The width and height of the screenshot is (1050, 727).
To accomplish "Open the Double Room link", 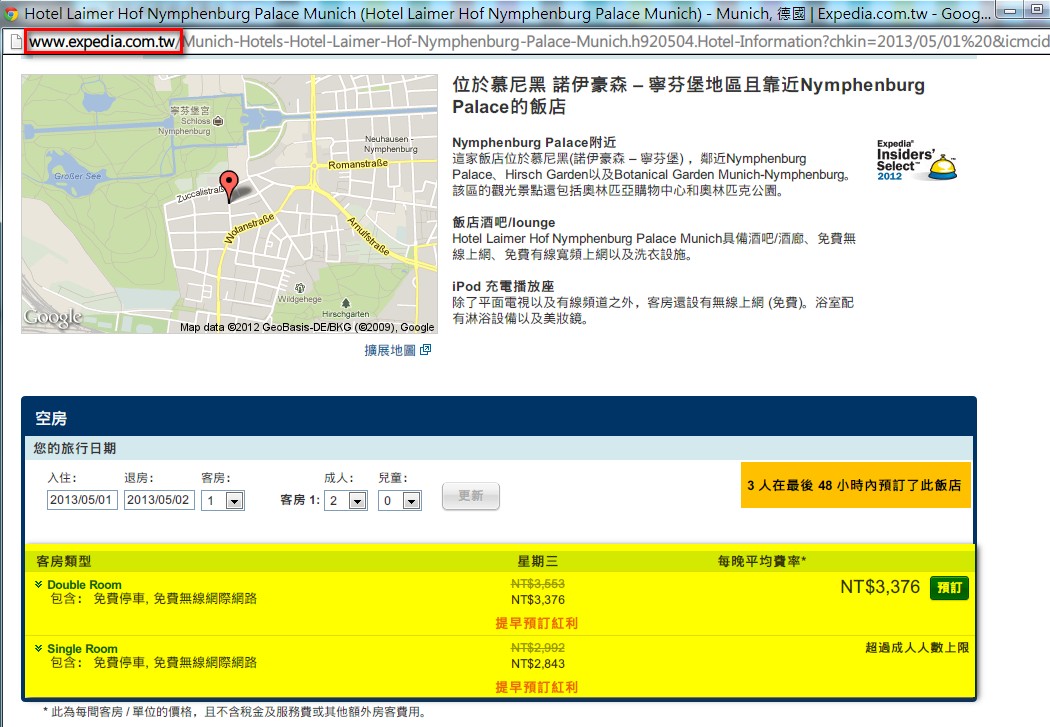I will pos(84,584).
